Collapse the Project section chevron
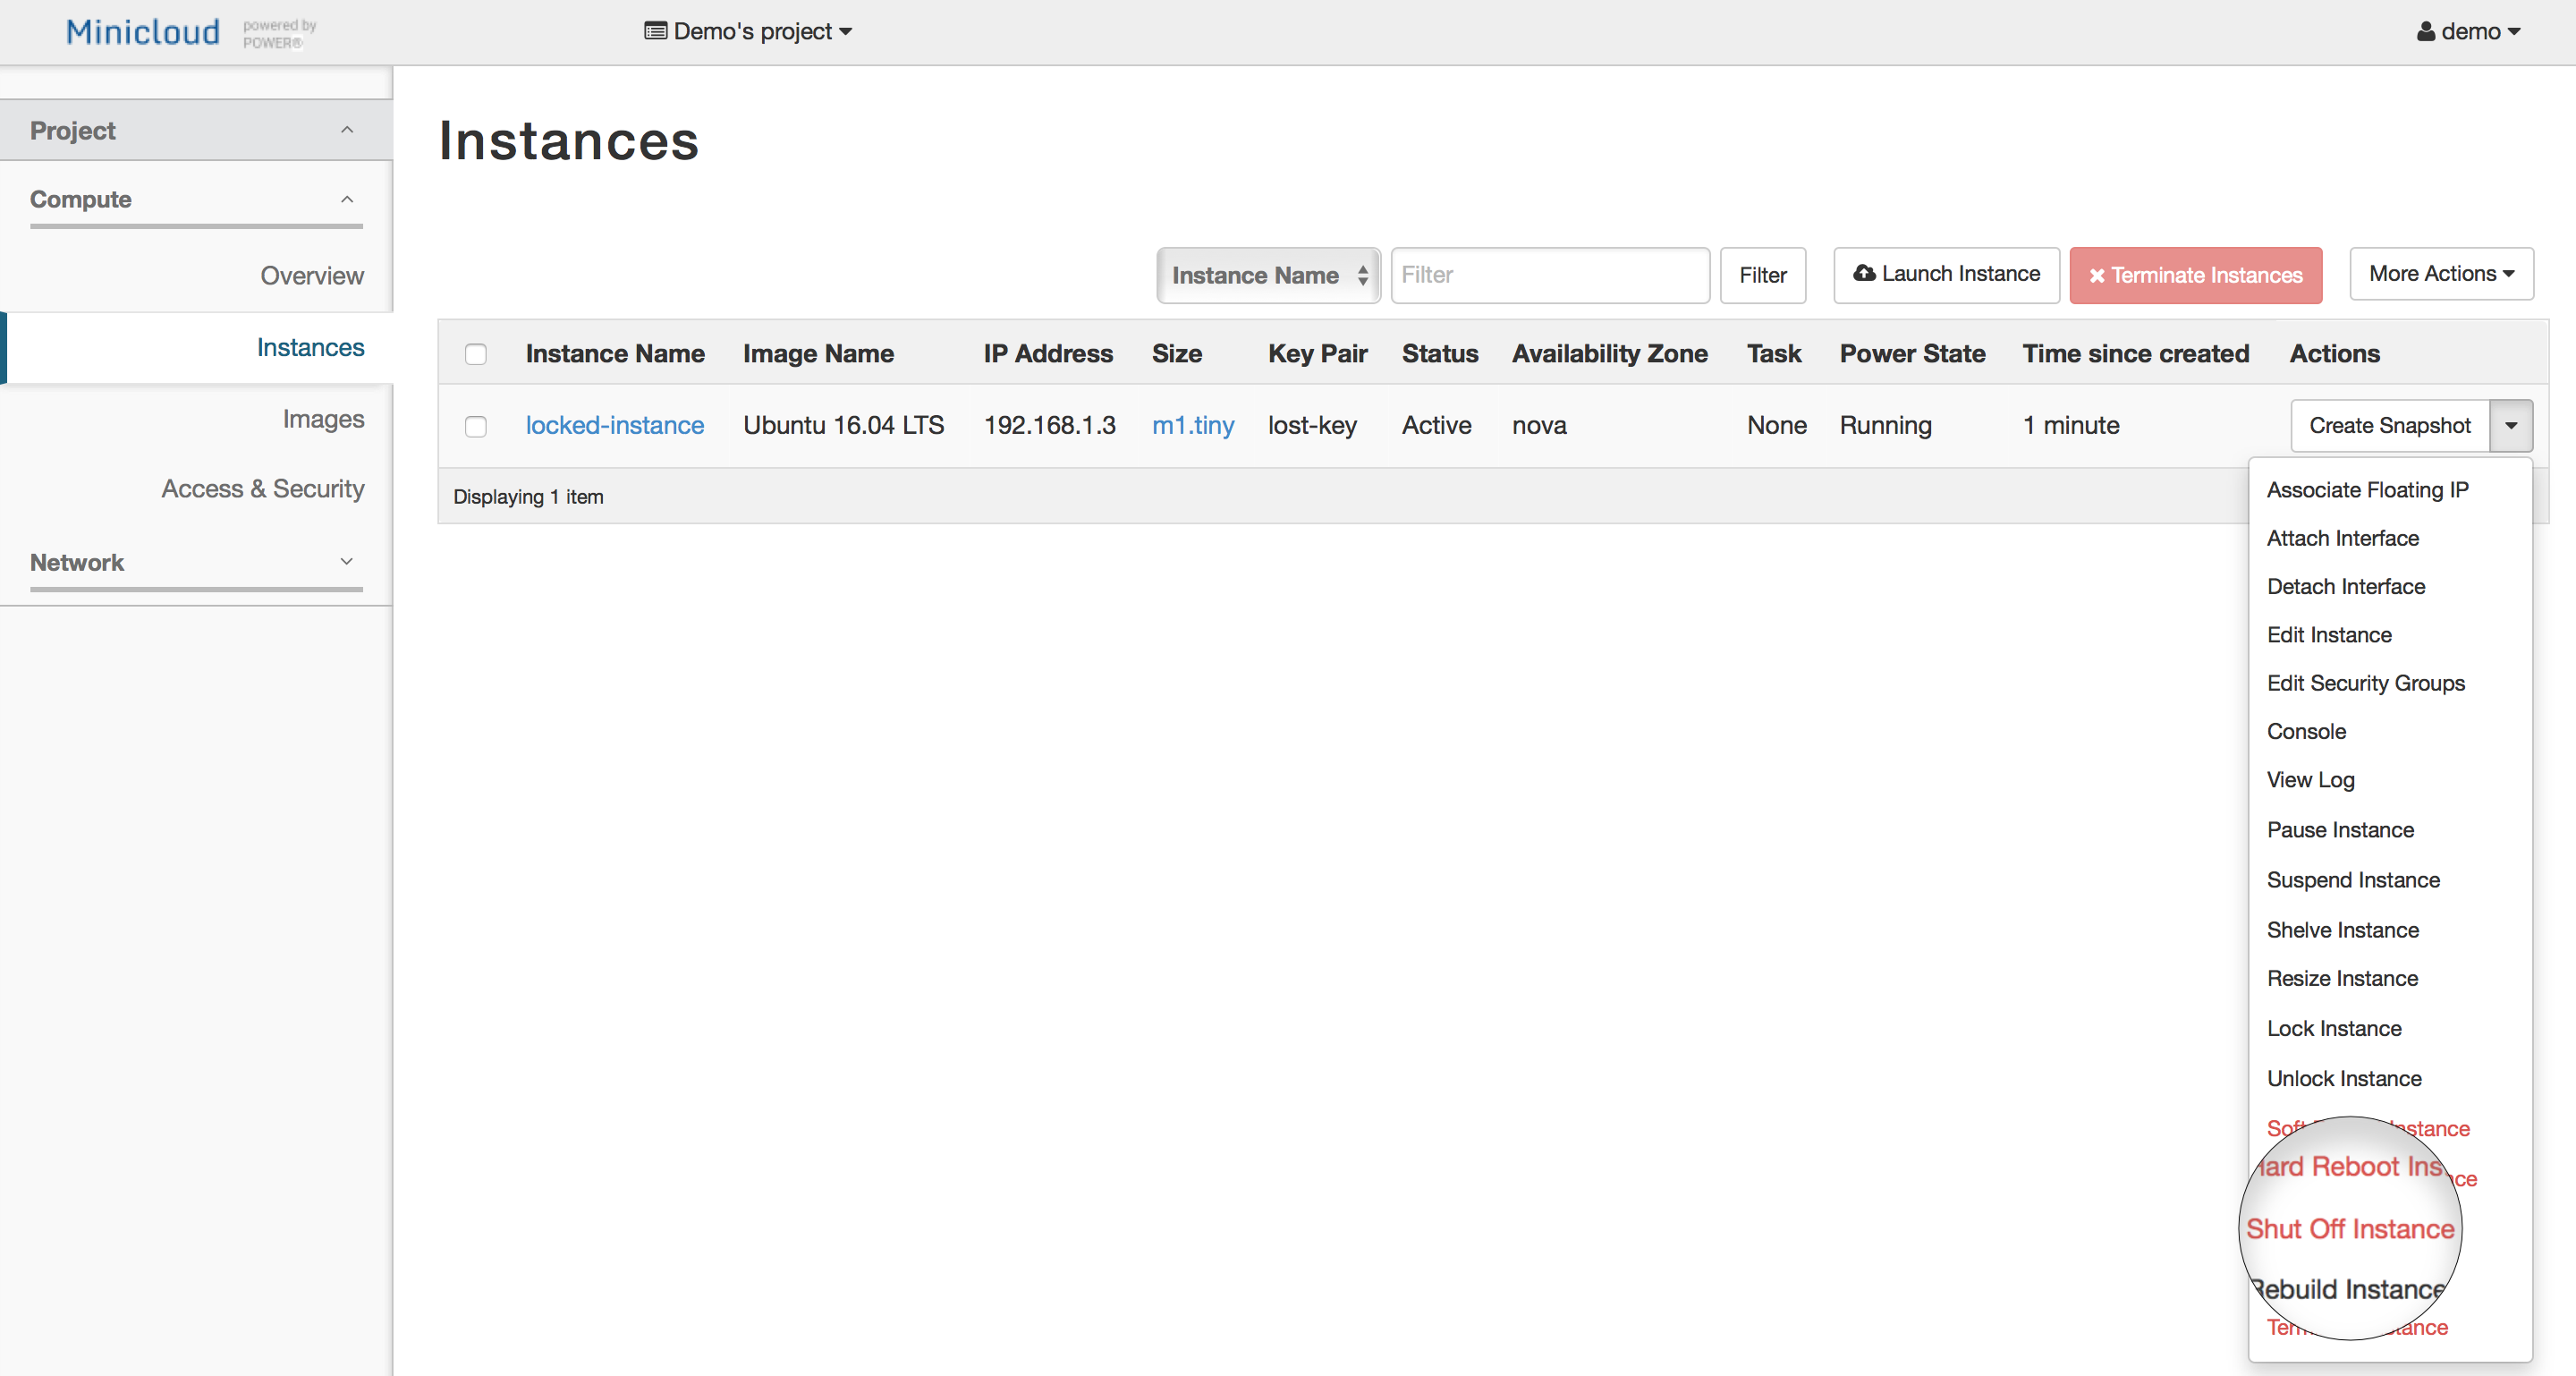The height and width of the screenshot is (1376, 2576). [347, 130]
